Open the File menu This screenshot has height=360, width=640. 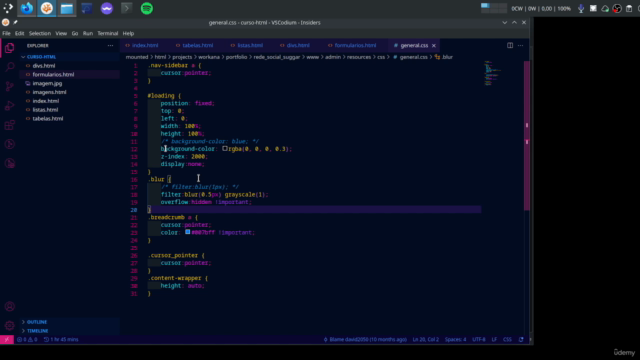[6, 33]
